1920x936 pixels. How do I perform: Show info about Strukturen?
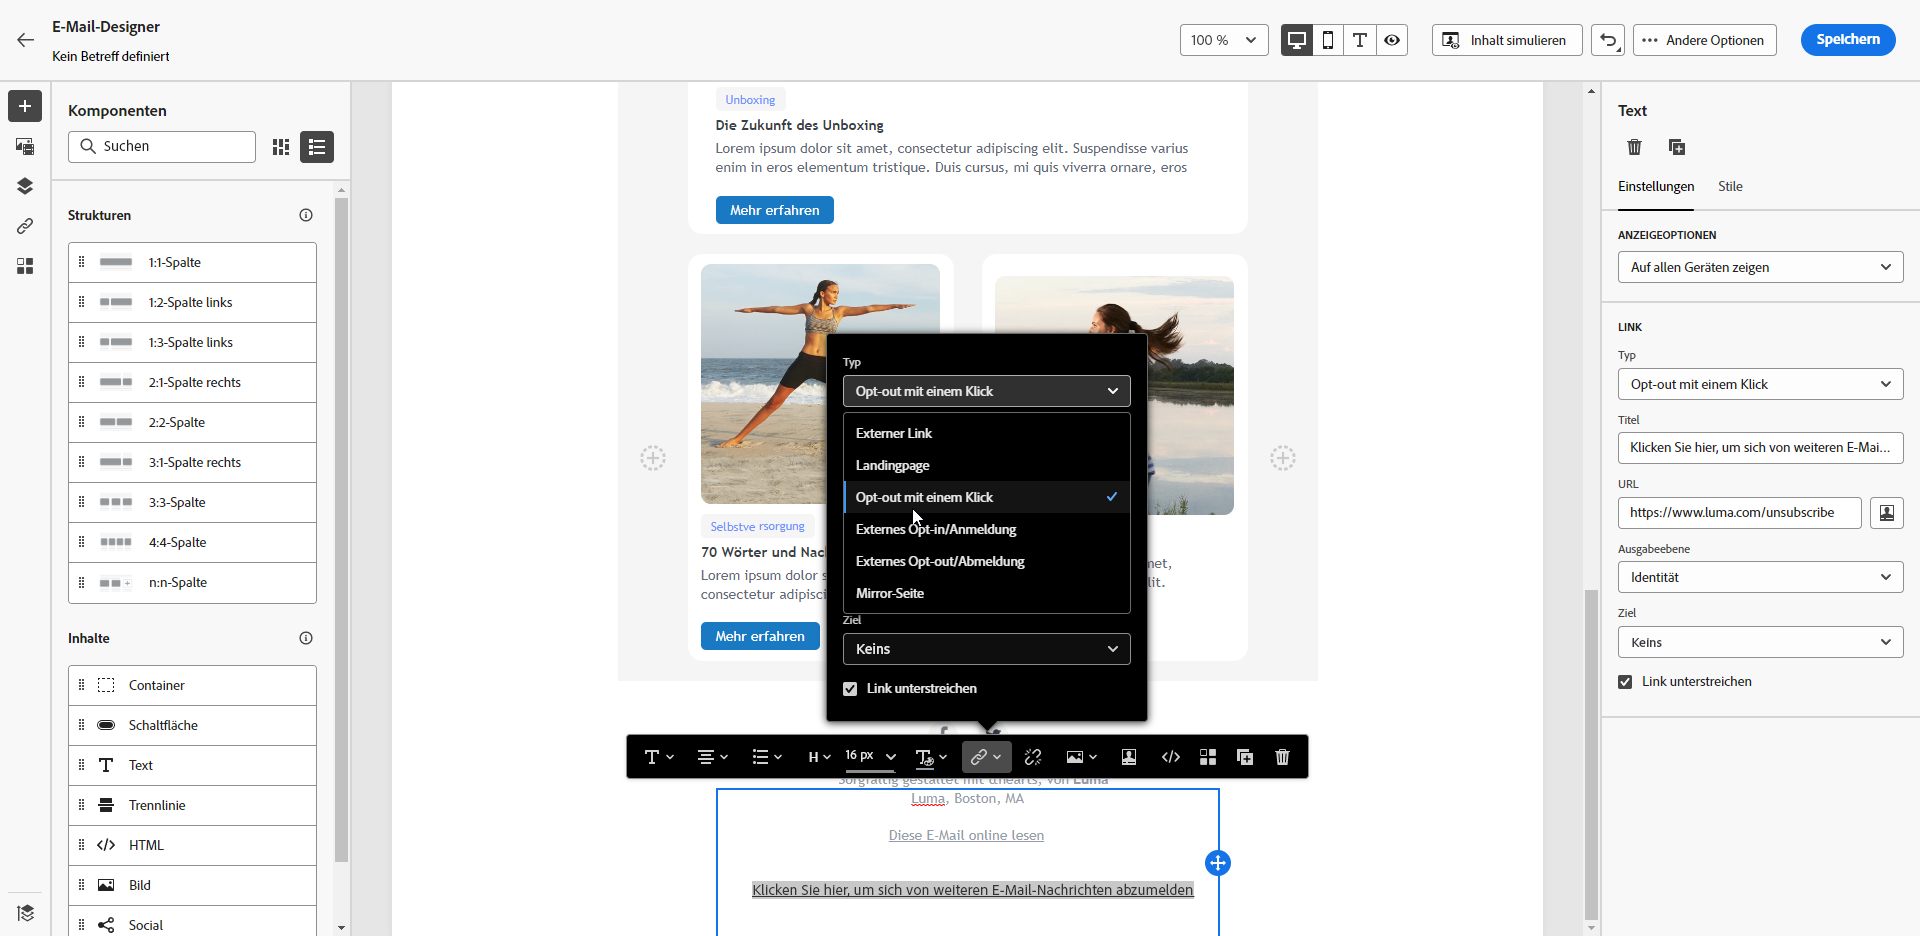click(306, 215)
